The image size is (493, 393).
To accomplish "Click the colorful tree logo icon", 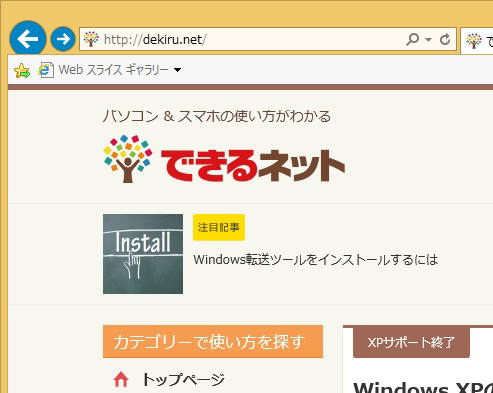I will click(x=128, y=159).
